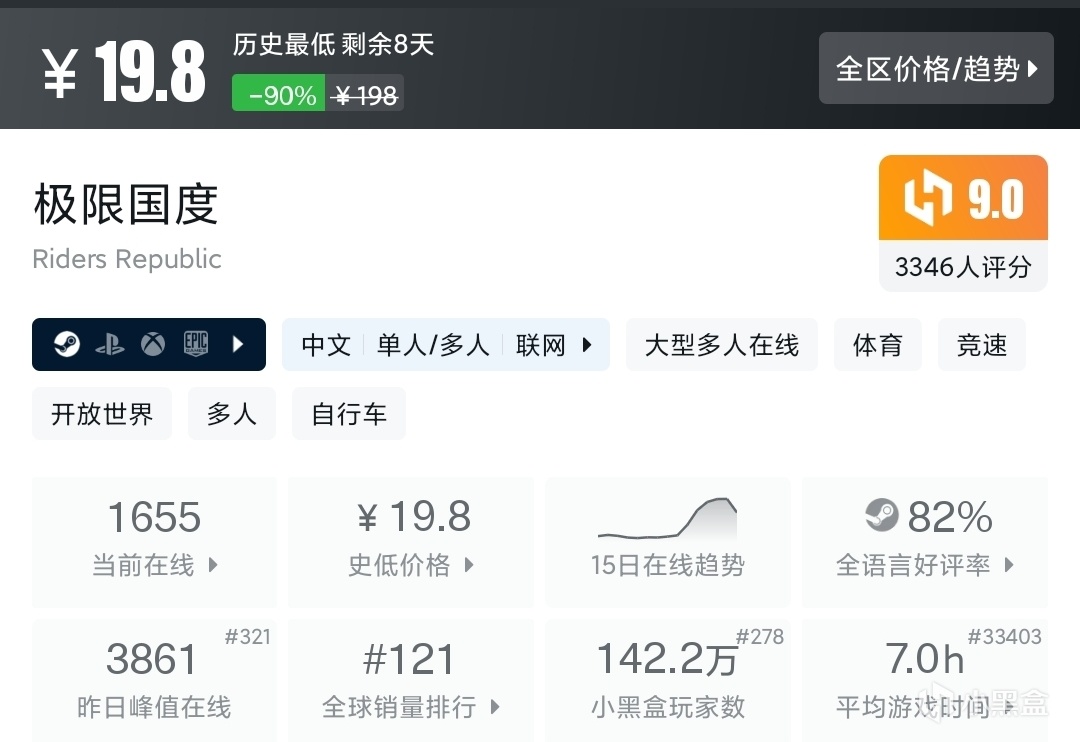Tap the -90% discount badge
The height and width of the screenshot is (742, 1080).
pos(279,95)
